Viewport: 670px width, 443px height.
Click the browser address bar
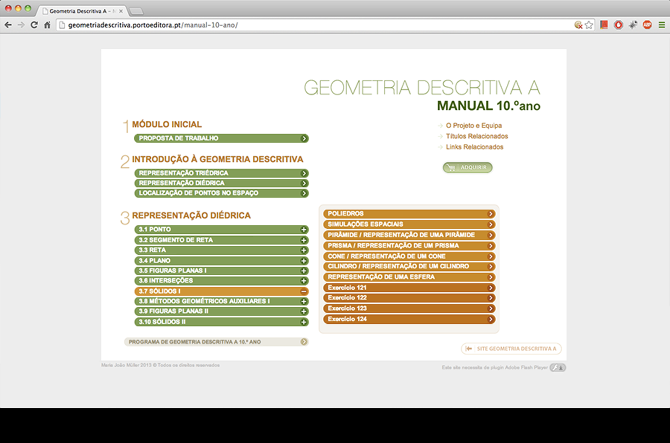[300, 24]
